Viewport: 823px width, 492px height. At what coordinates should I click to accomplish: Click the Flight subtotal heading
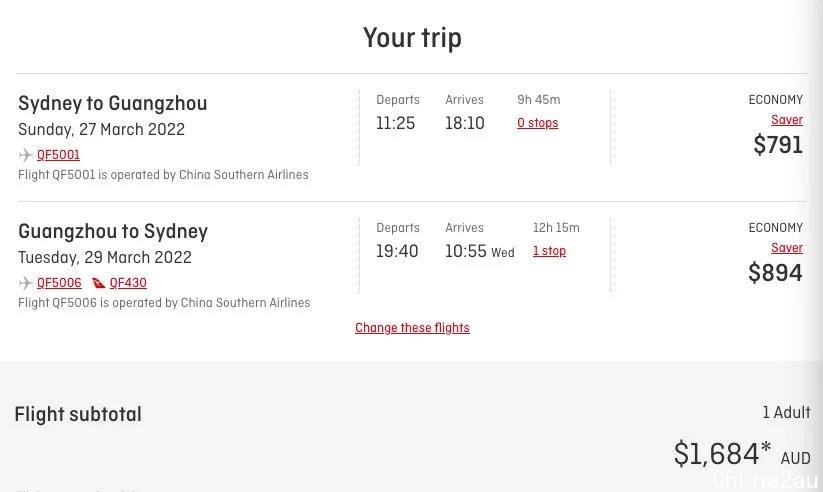(x=78, y=414)
